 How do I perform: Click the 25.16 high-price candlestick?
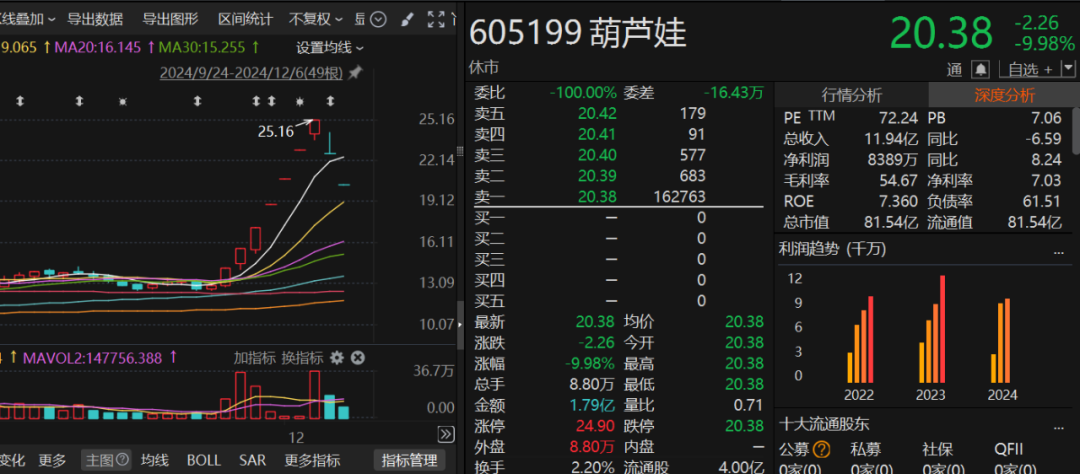[315, 128]
